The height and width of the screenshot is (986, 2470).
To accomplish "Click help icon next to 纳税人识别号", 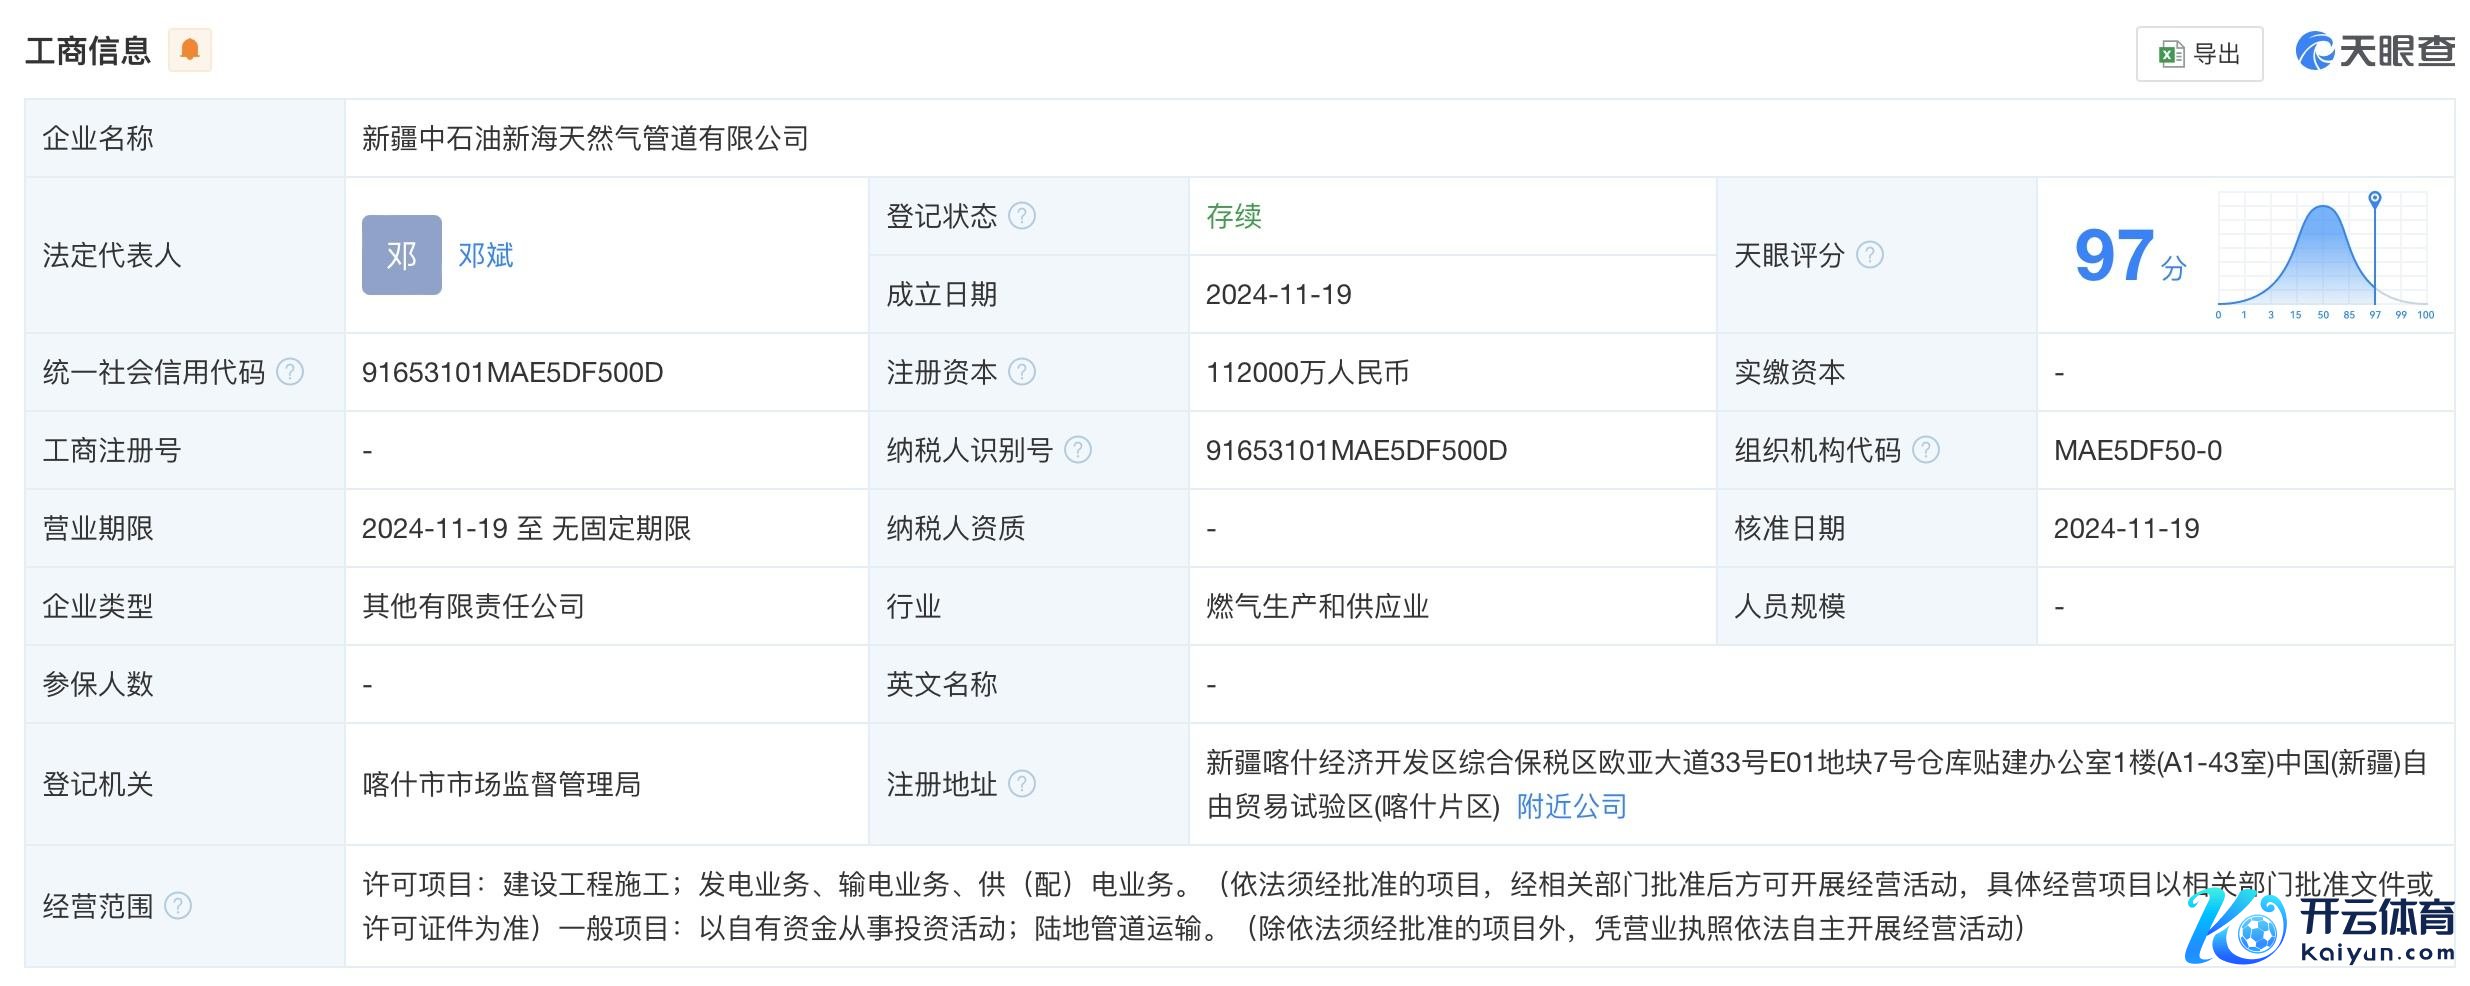I will click(1078, 450).
